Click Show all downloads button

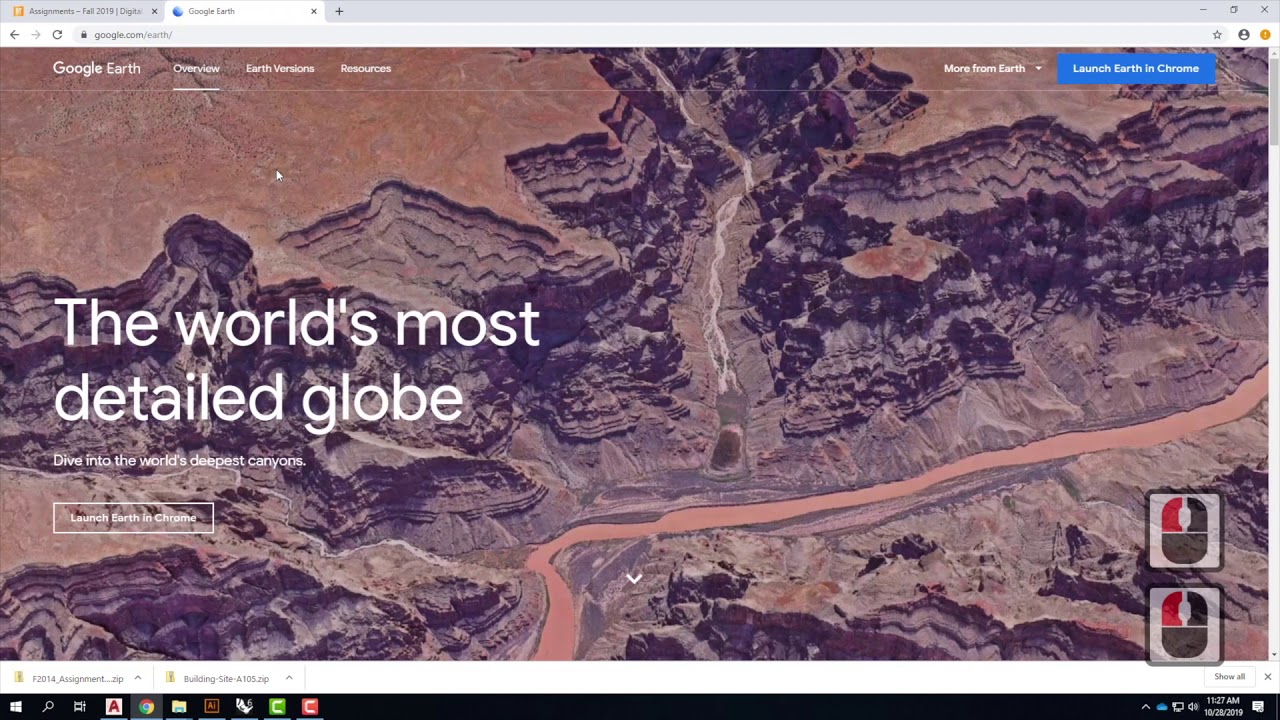tap(1229, 677)
